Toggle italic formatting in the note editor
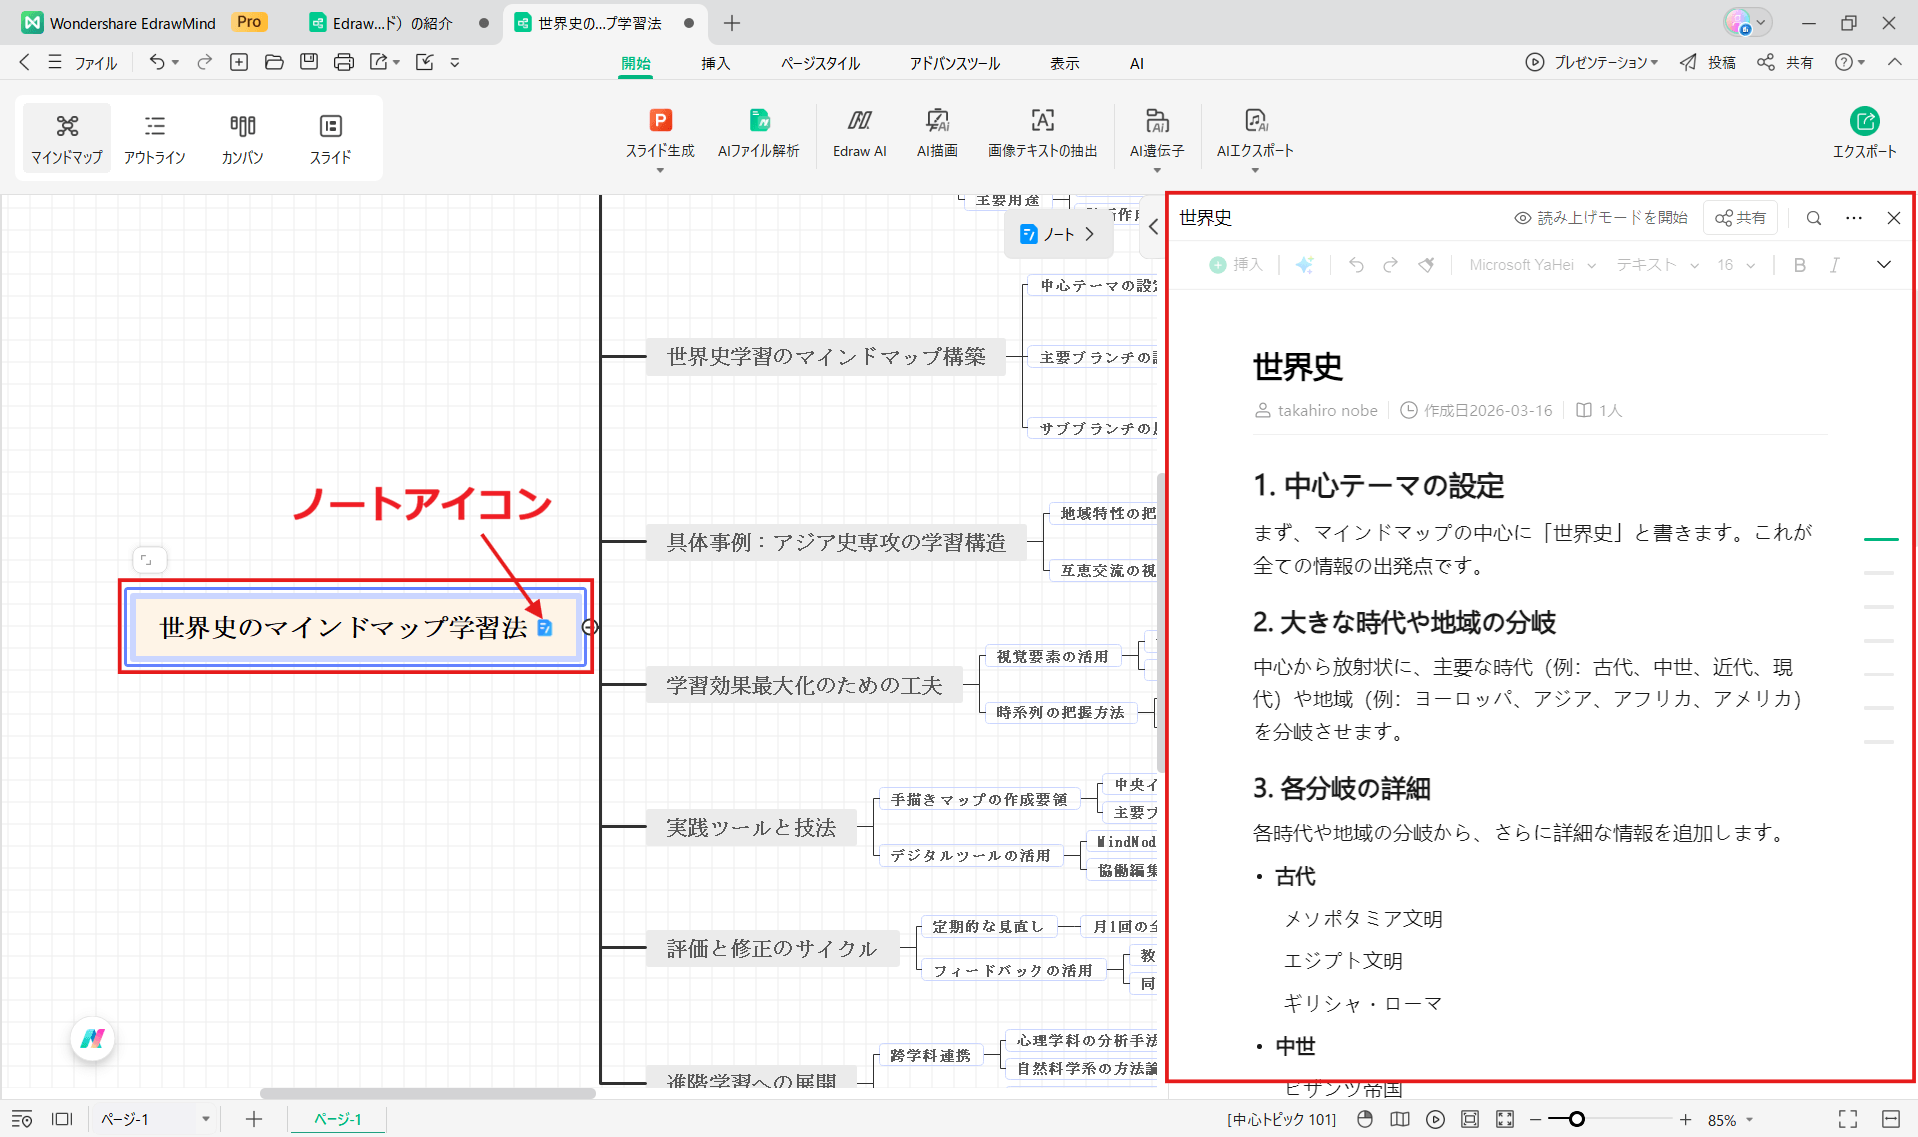The width and height of the screenshot is (1918, 1137). click(x=1835, y=264)
